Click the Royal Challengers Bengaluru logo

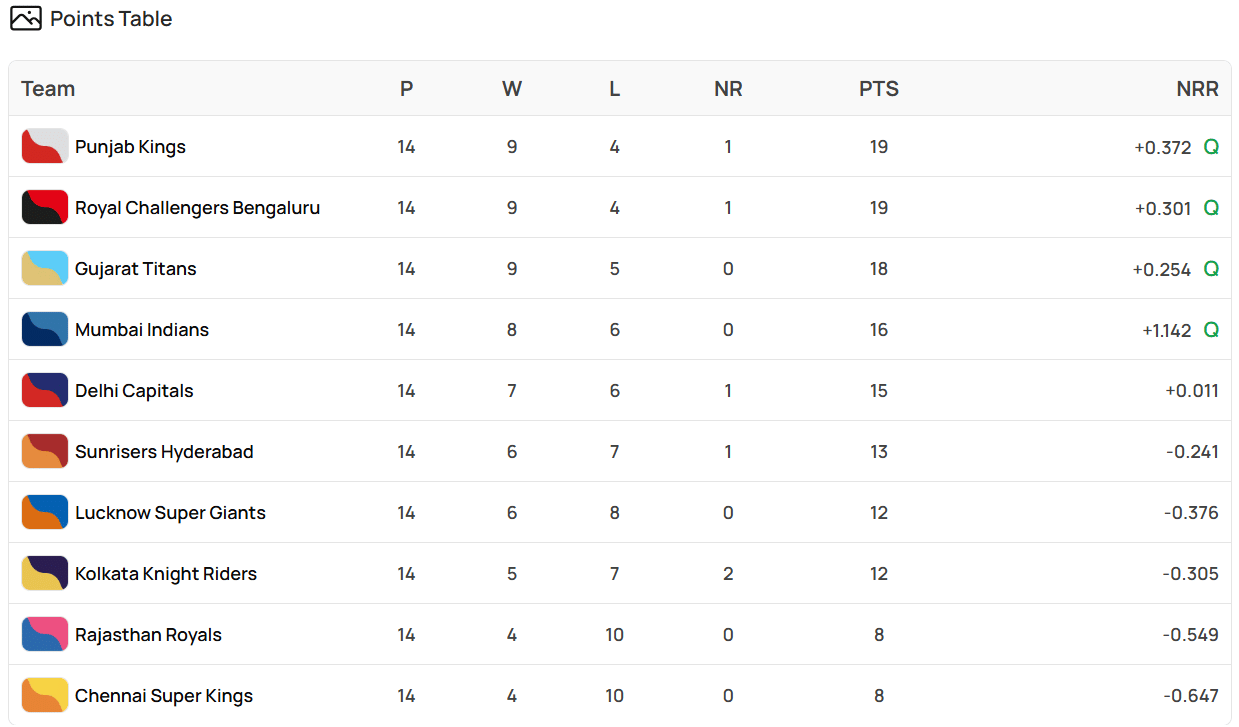(45, 207)
